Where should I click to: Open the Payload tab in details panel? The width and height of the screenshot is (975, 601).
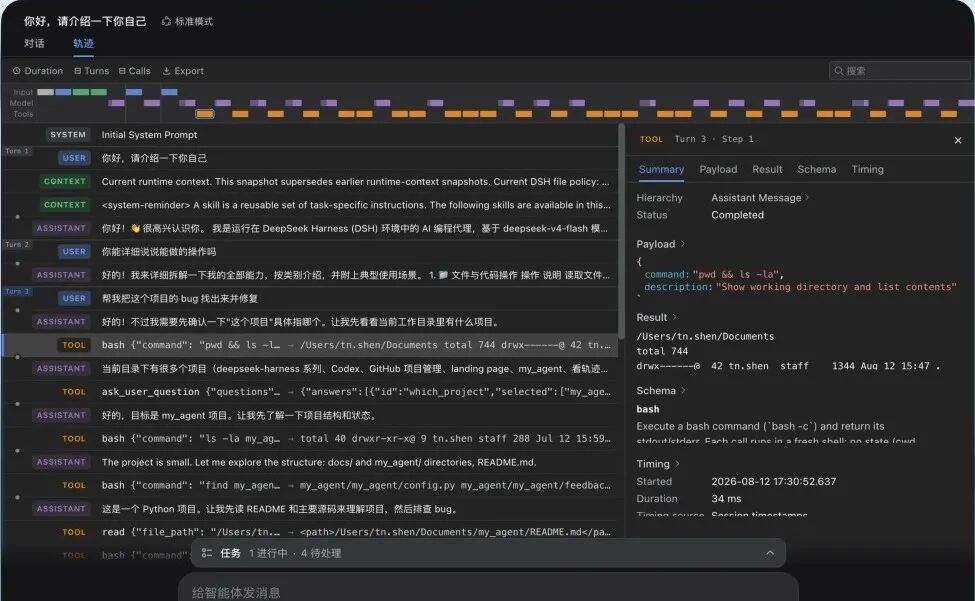click(718, 169)
